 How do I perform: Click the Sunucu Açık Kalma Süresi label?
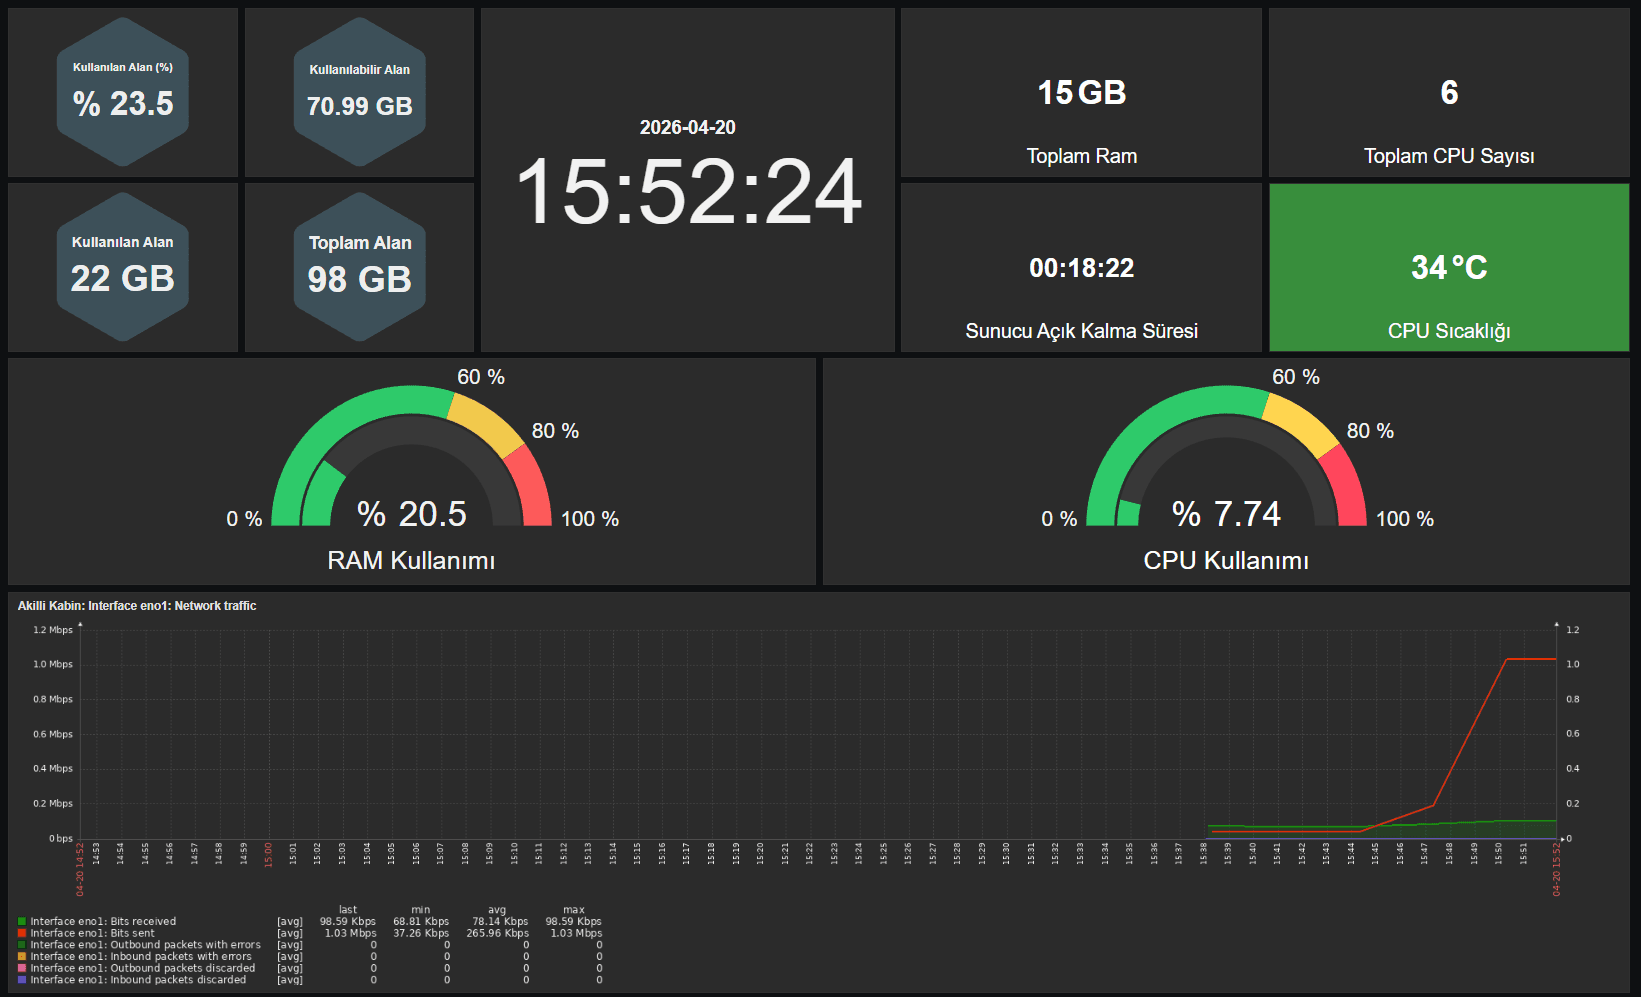tap(1082, 331)
